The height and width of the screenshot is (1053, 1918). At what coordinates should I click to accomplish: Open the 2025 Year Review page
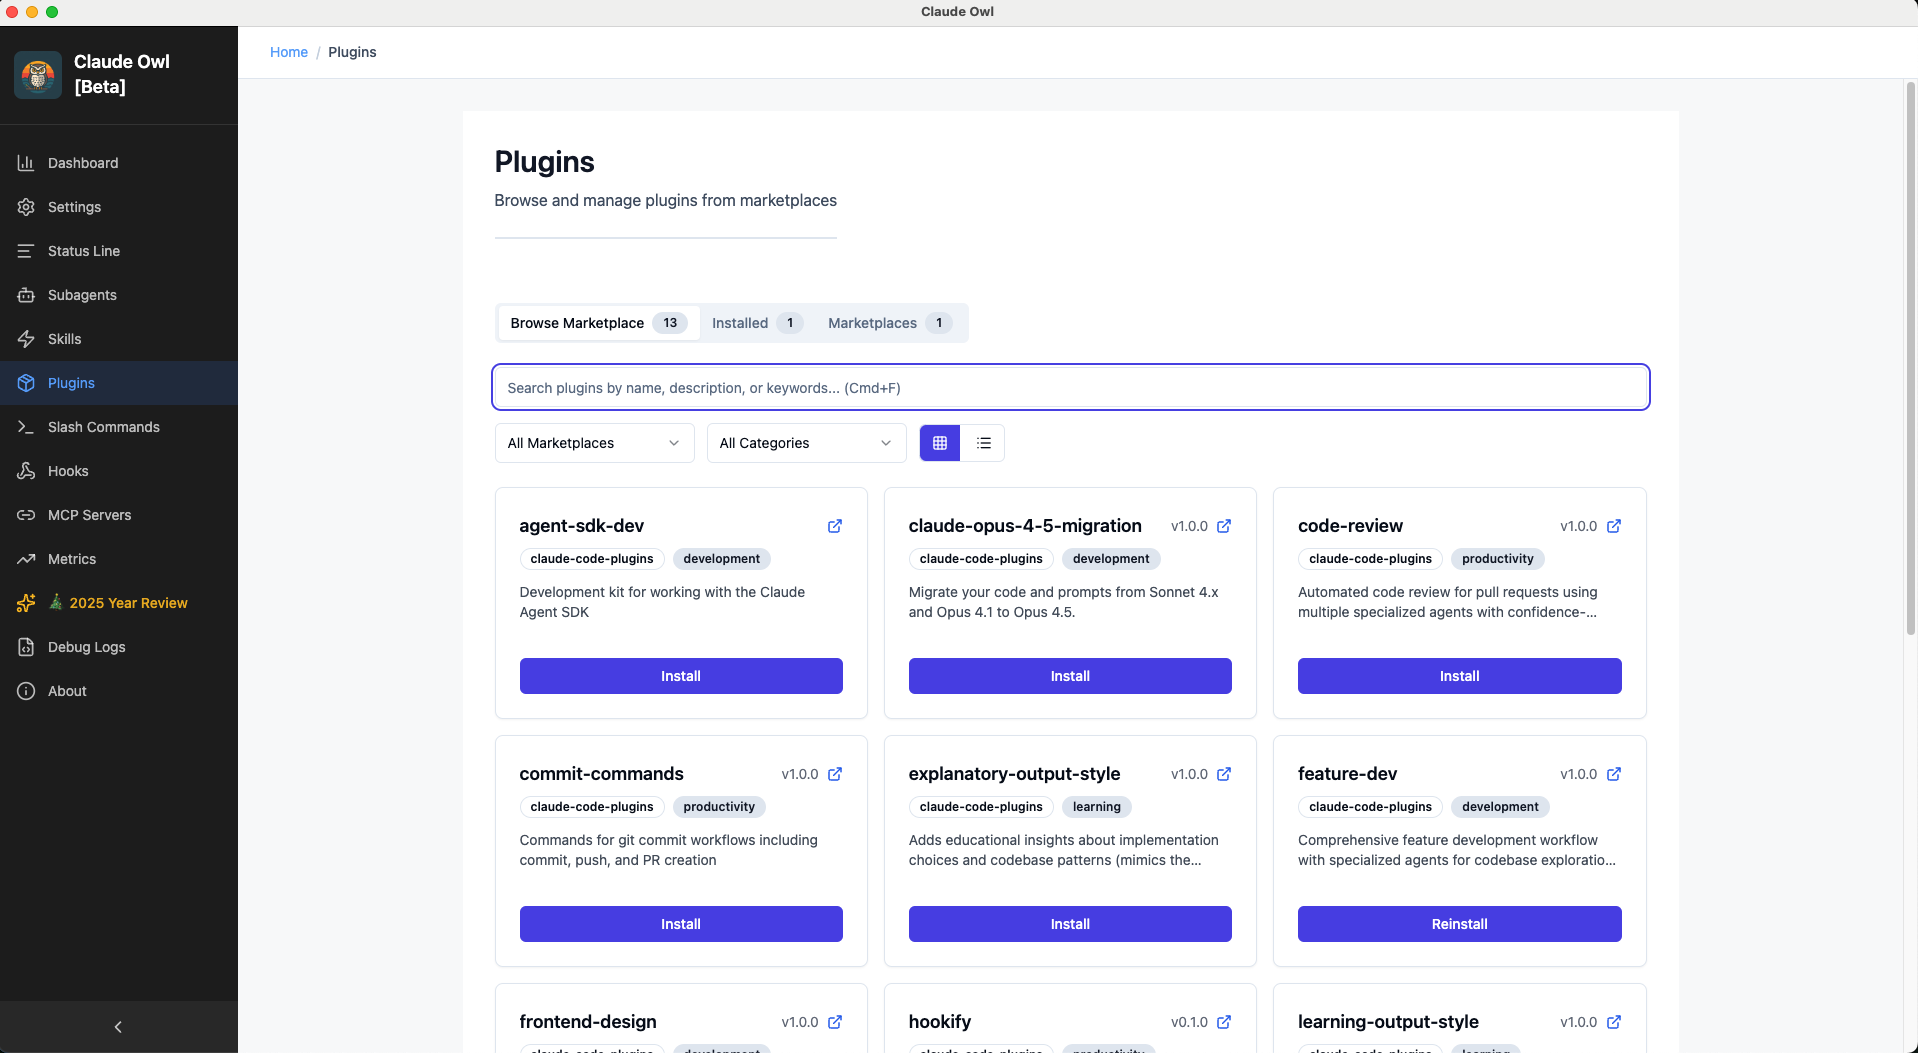128,603
